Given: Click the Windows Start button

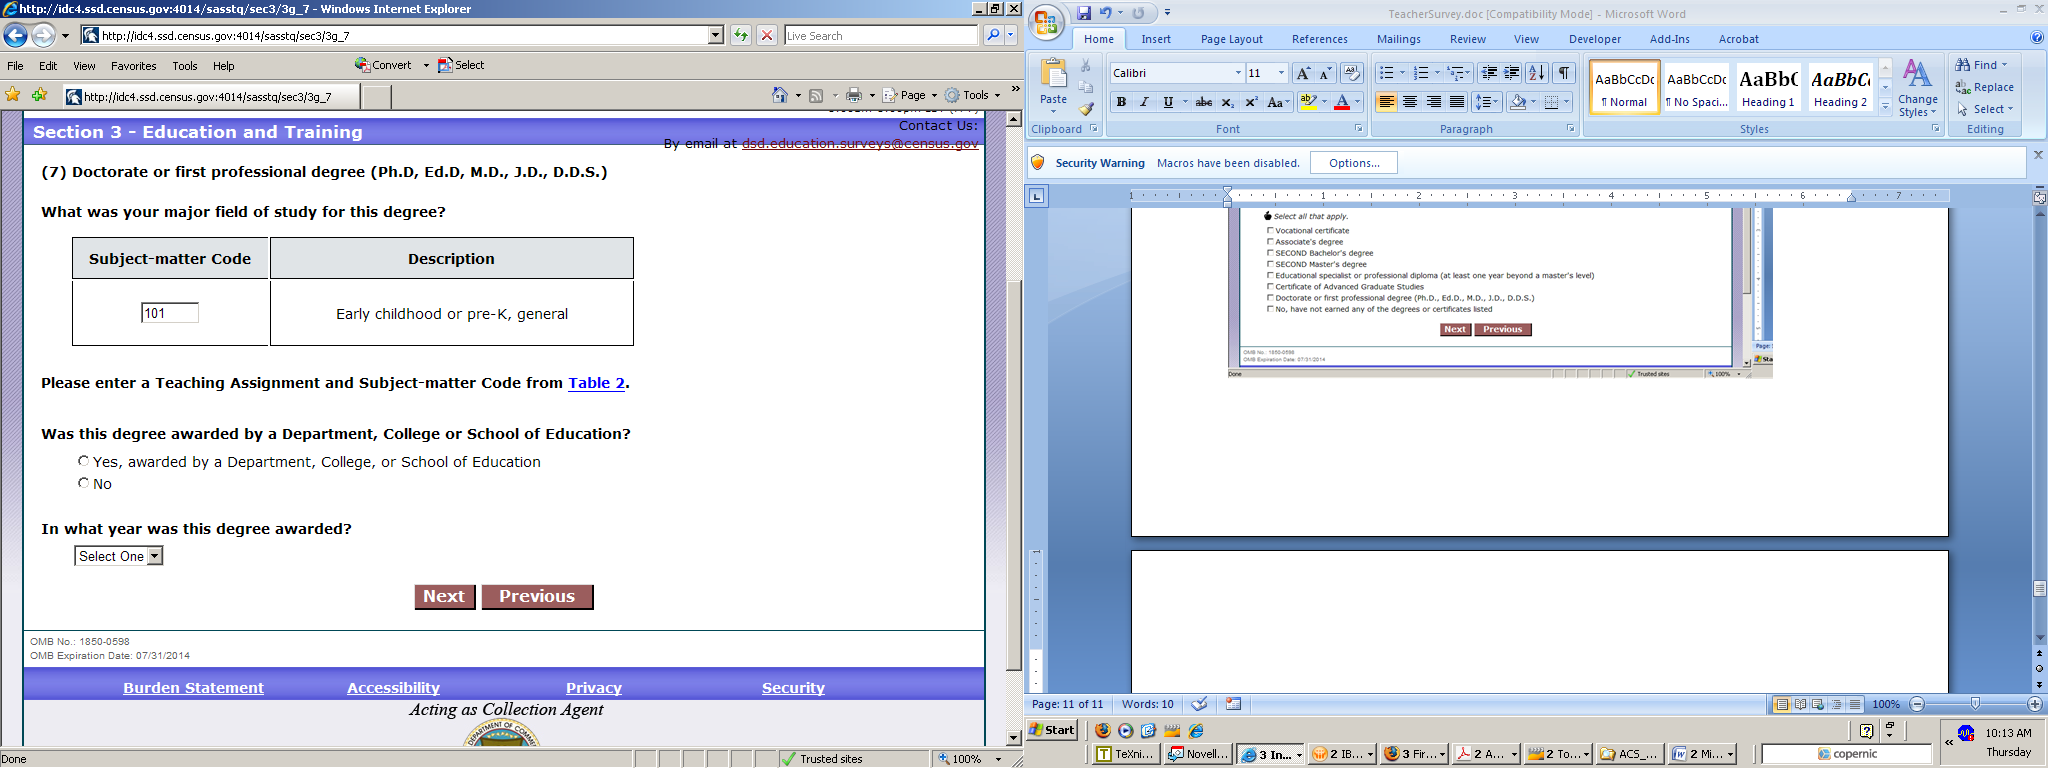Looking at the screenshot, I should tap(1053, 730).
